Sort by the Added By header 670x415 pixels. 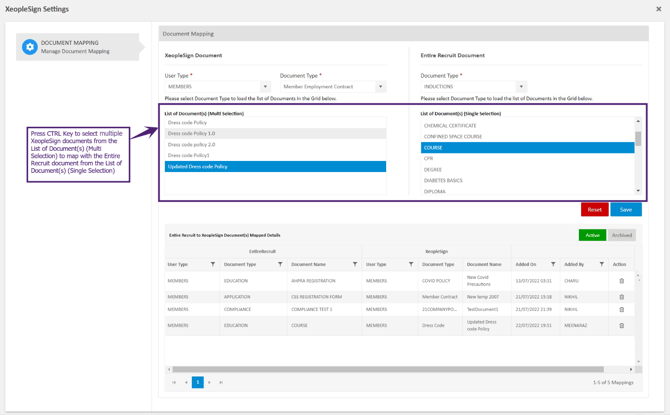pos(574,264)
